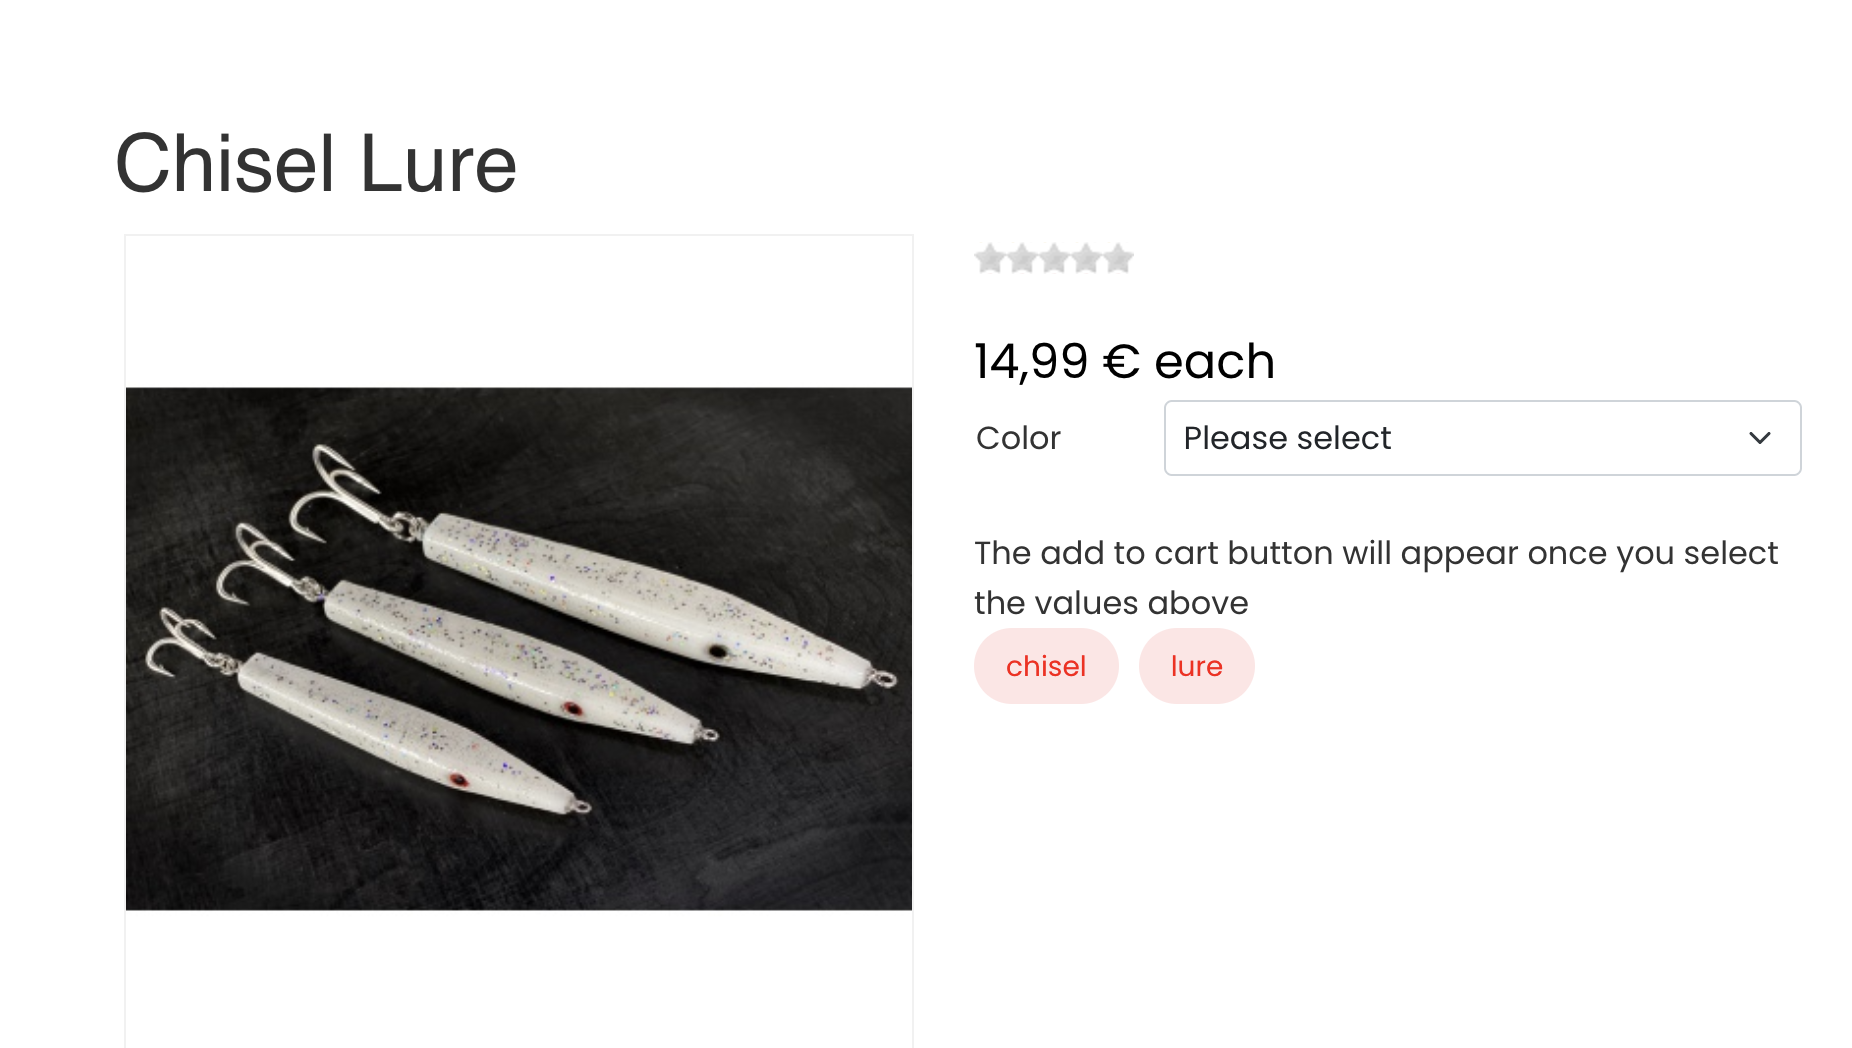Rate the product one star

[x=990, y=259]
